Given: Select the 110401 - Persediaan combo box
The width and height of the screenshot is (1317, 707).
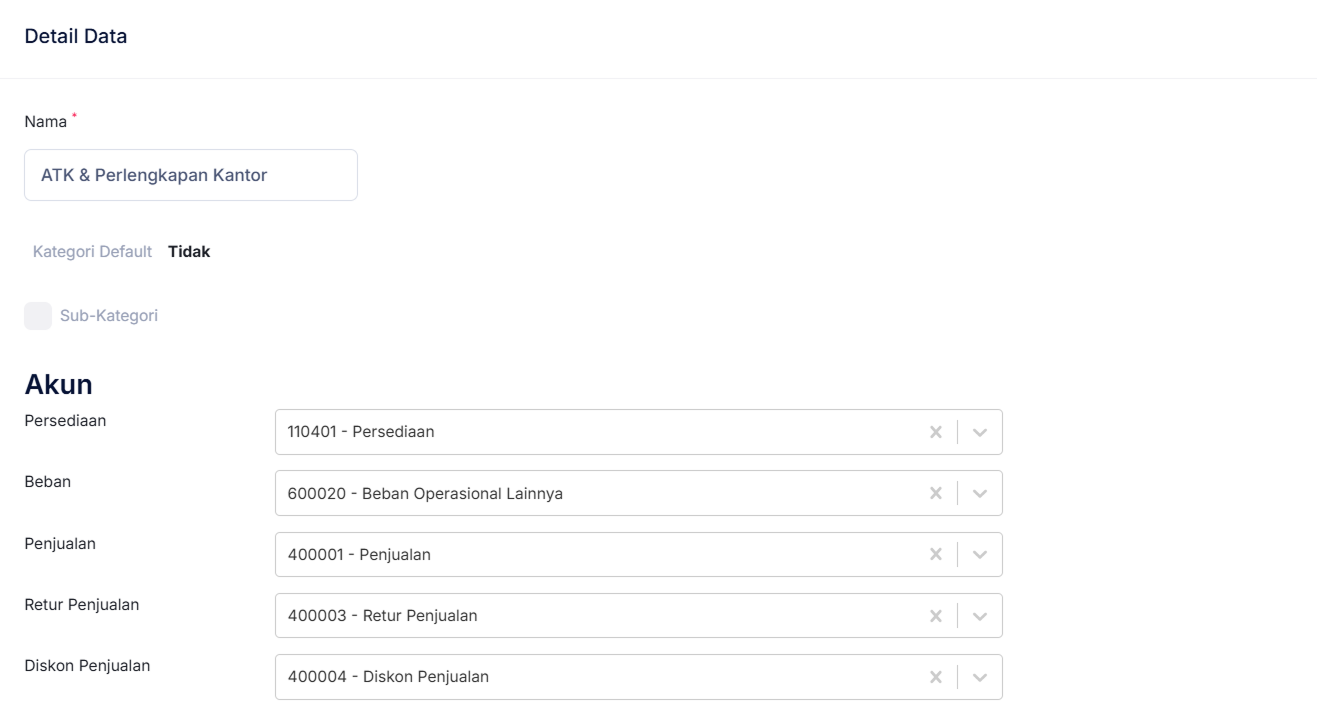Looking at the screenshot, I should (600, 432).
